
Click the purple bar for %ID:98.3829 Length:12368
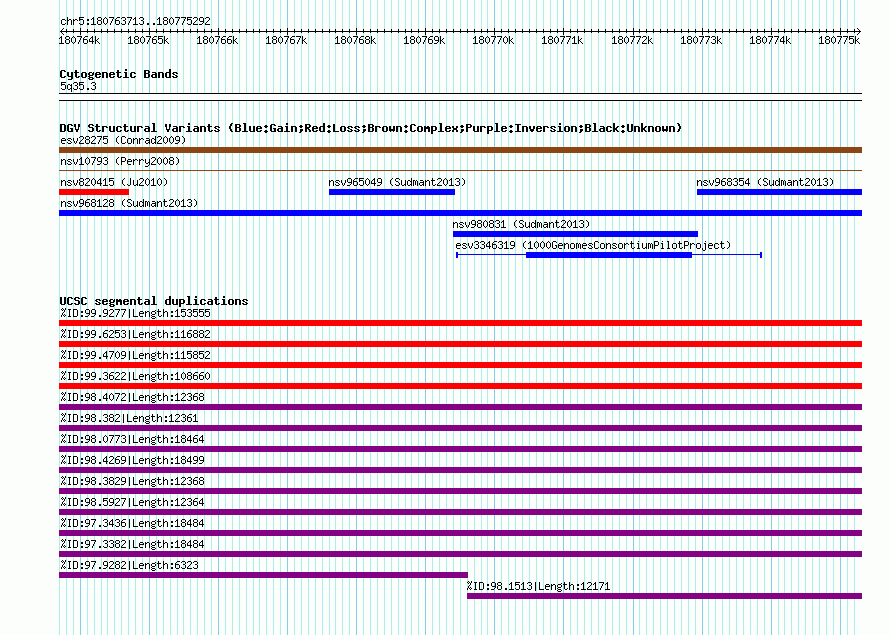460,491
